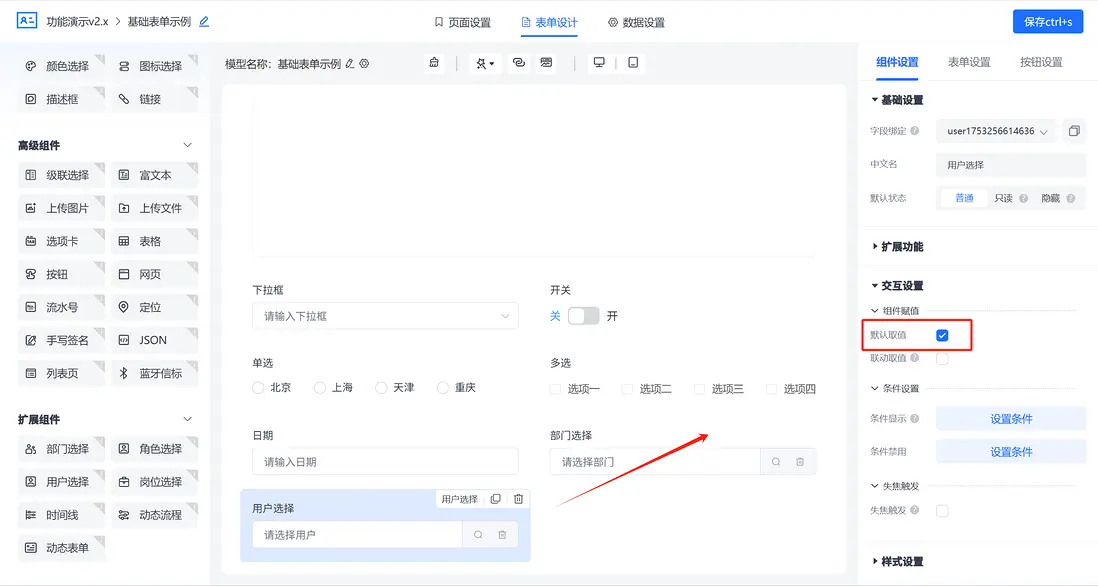Screen dimensions: 1098x586
Task: Open the link toolbar icon
Action: [x=519, y=62]
